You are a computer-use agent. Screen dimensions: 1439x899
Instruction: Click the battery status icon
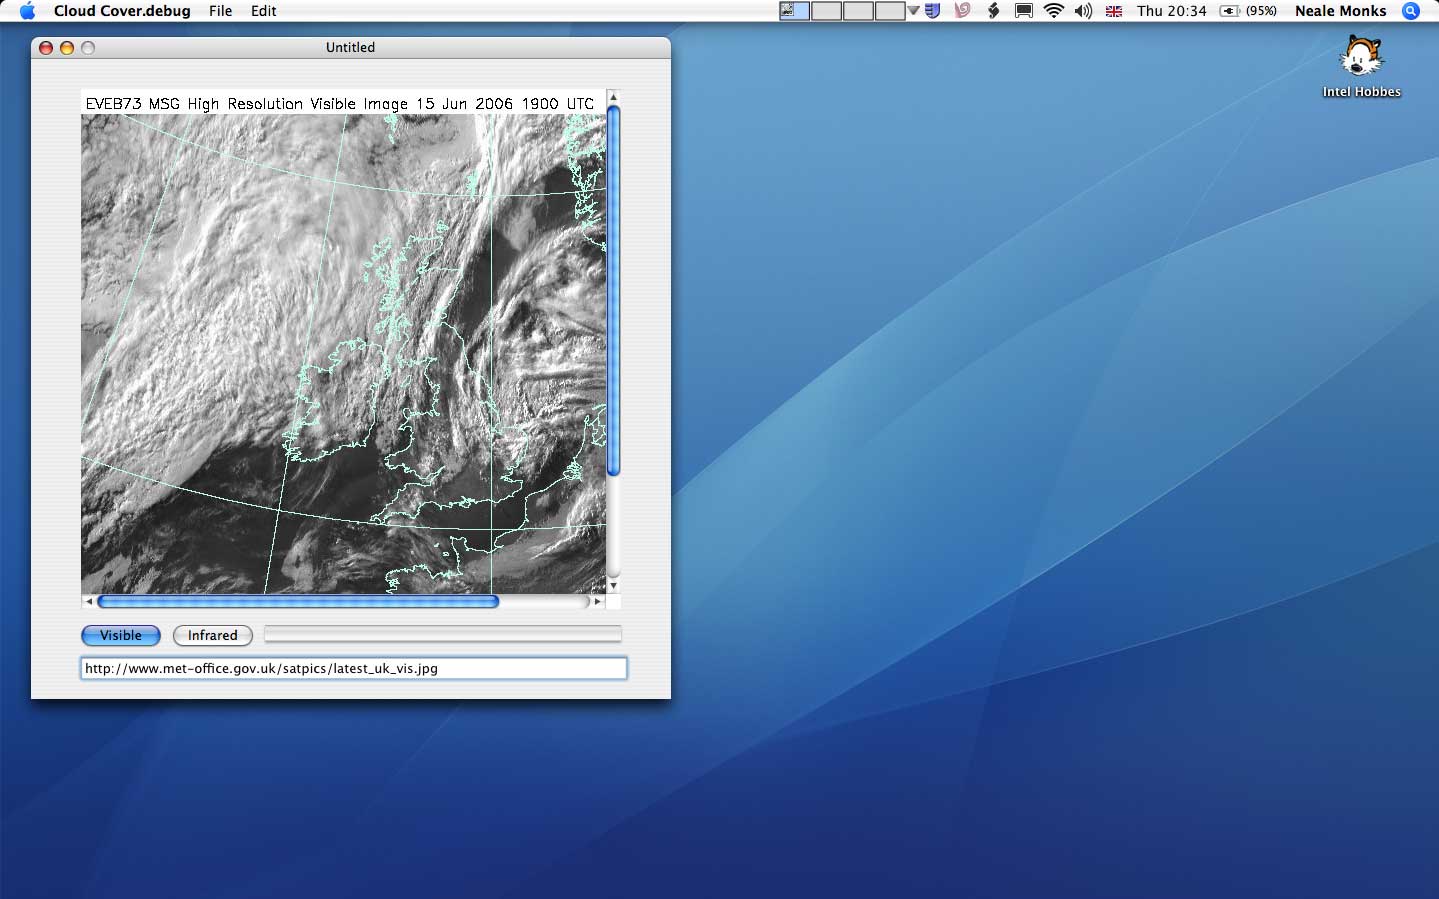pyautogui.click(x=1230, y=11)
